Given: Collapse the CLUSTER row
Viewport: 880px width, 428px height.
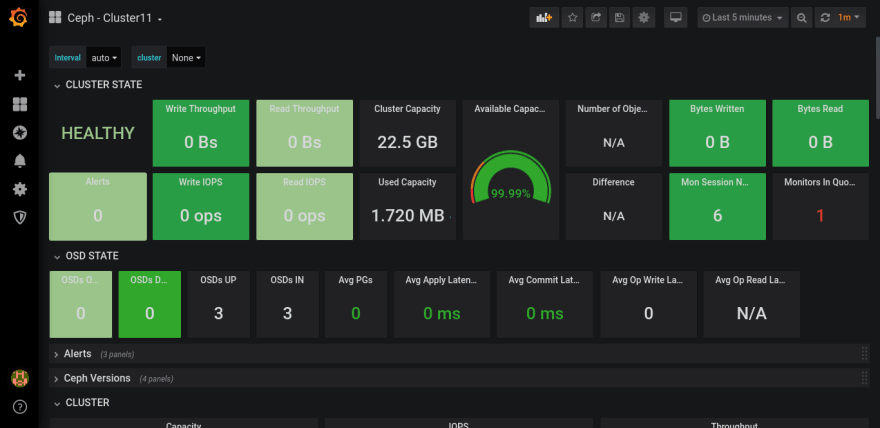Looking at the screenshot, I should click(82, 402).
